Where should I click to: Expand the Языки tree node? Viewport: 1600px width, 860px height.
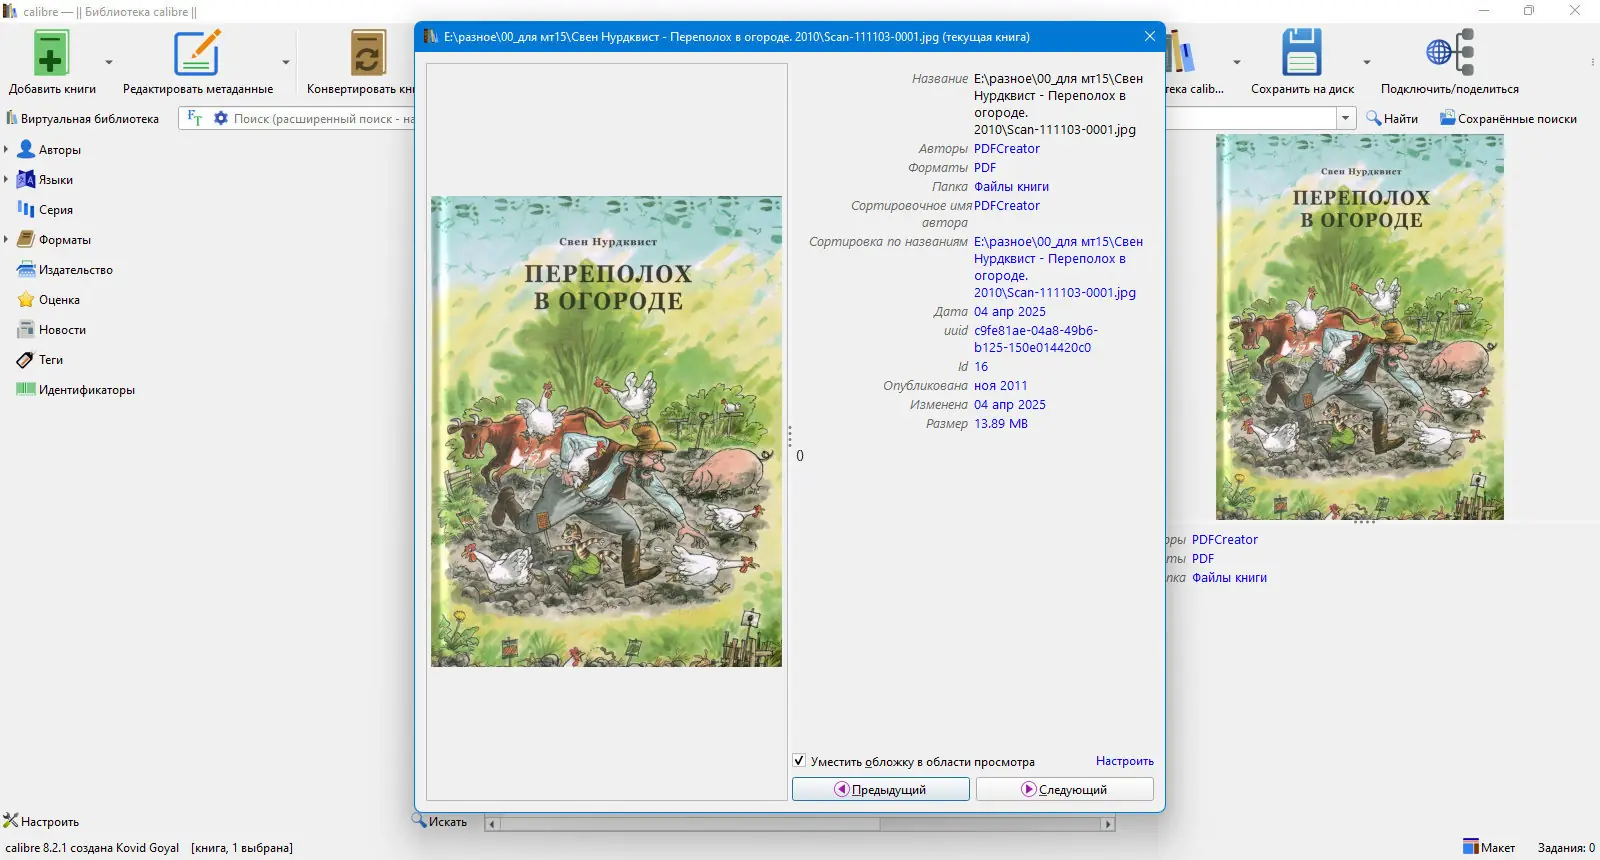6,180
